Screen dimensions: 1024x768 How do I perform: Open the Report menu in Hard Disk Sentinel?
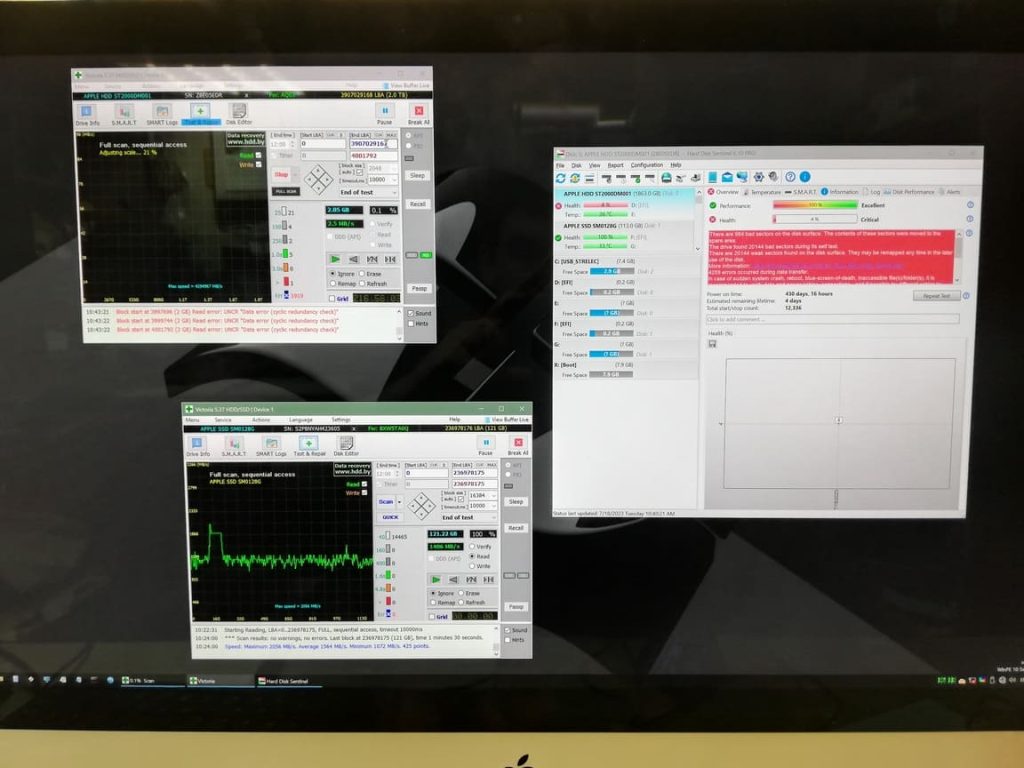[x=615, y=165]
